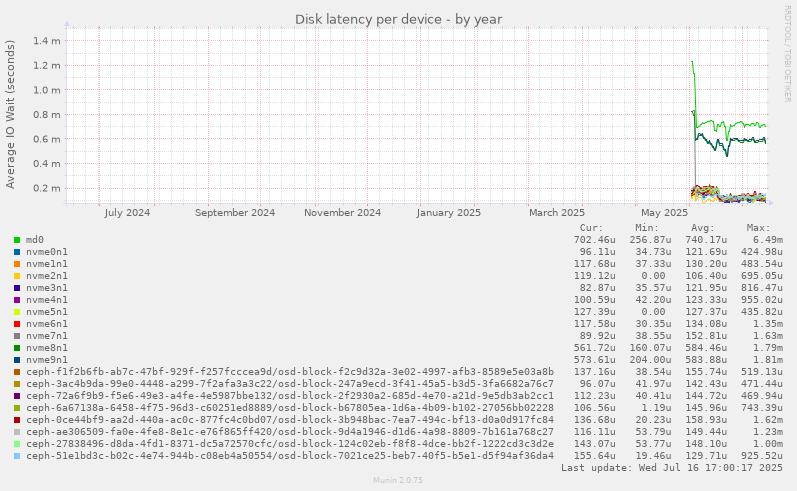Screen dimensions: 797x491
Task: Click the July 2024 axis label
Action: point(127,213)
